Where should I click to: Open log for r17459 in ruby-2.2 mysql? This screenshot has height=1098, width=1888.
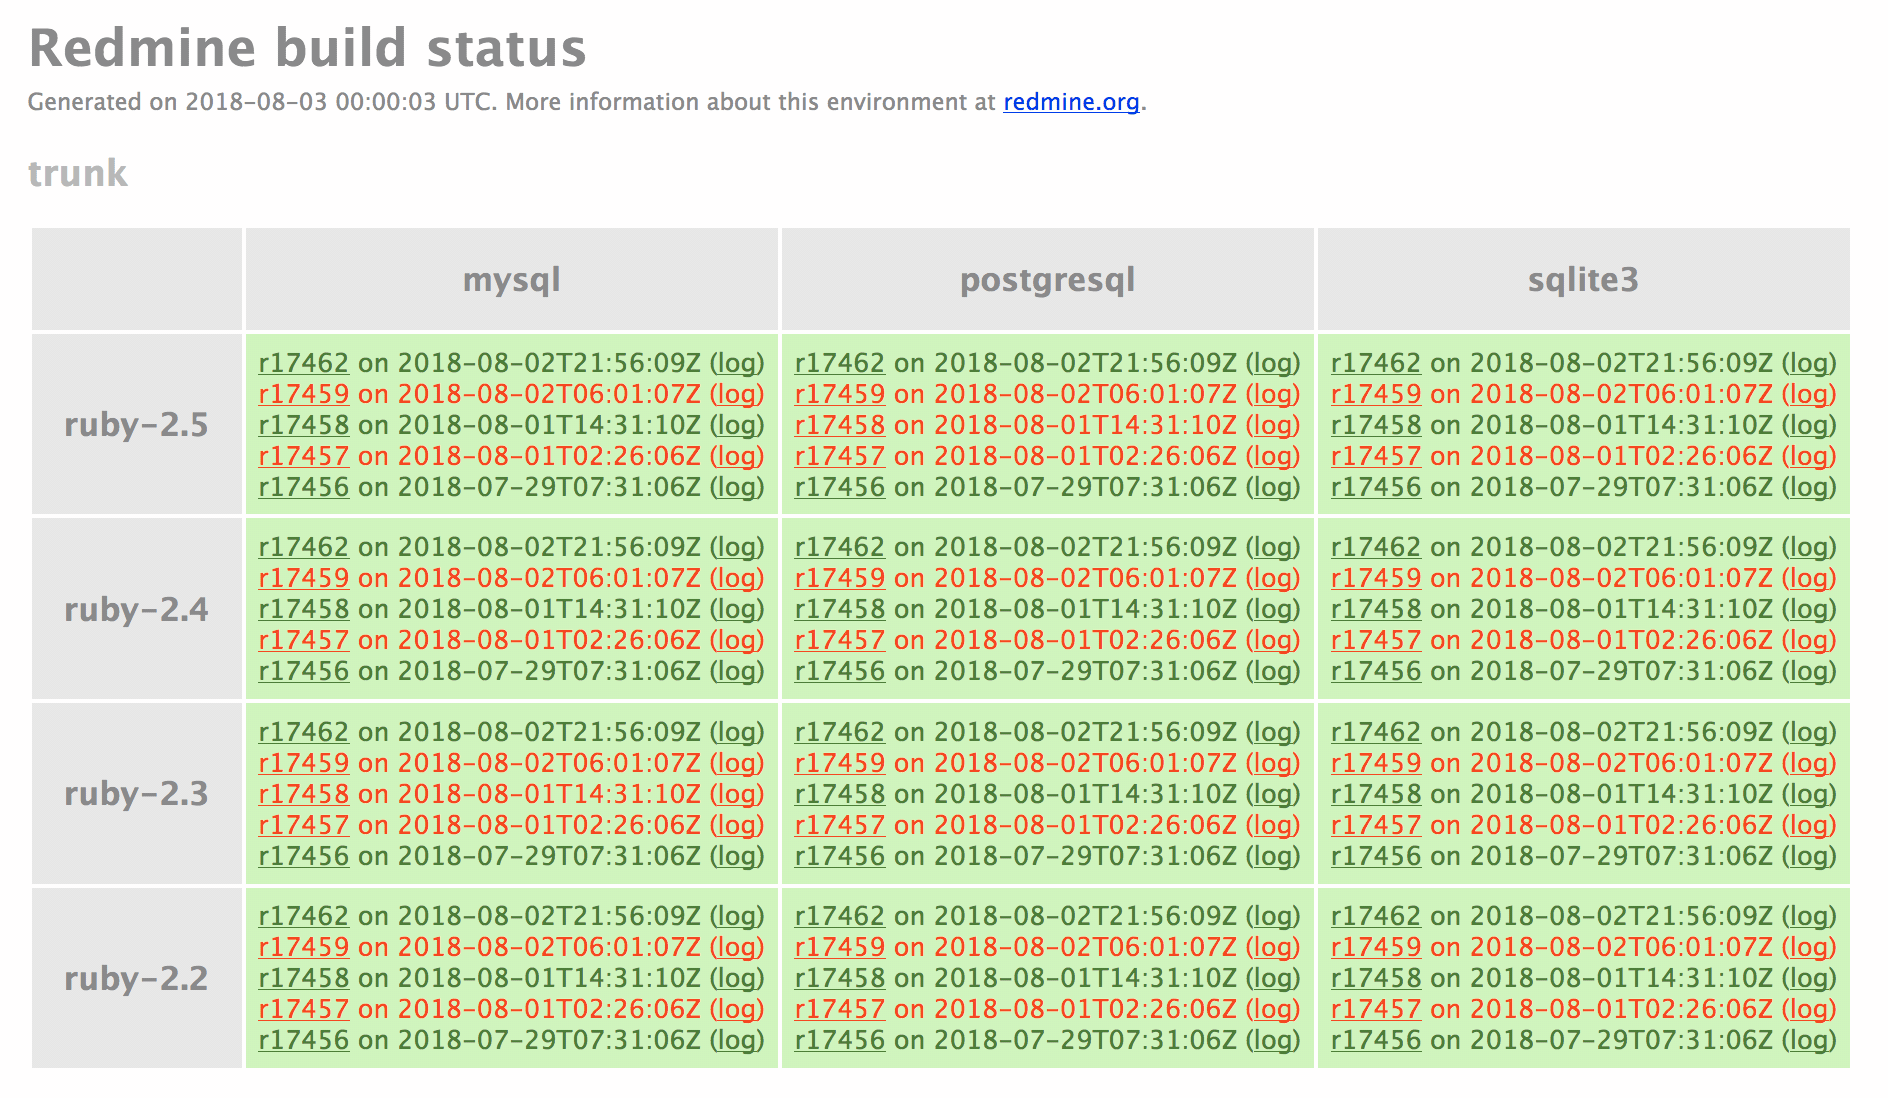point(737,947)
